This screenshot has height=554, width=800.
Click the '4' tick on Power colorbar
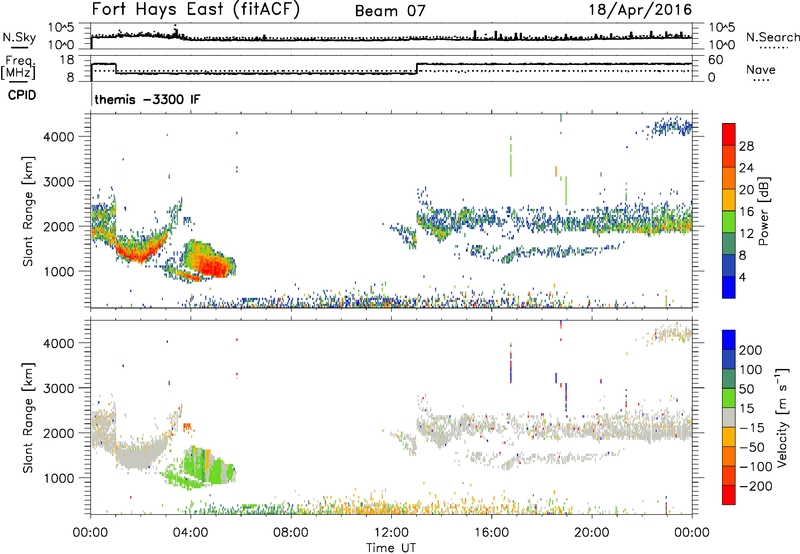[x=743, y=277]
